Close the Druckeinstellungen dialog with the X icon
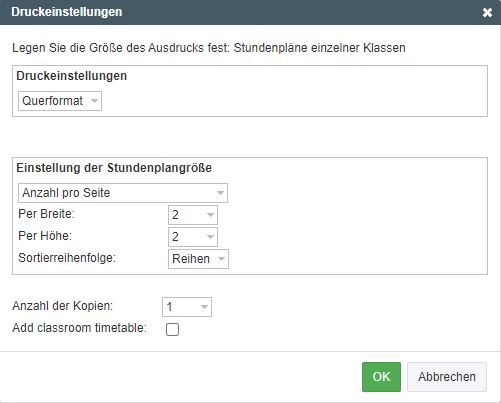The height and width of the screenshot is (403, 501). (x=487, y=13)
